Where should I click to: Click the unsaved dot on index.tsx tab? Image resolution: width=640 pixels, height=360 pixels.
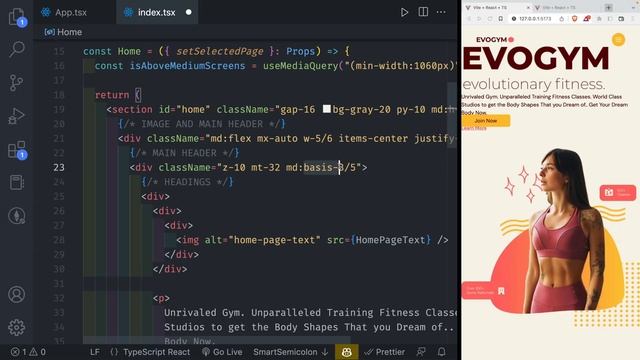pos(189,12)
